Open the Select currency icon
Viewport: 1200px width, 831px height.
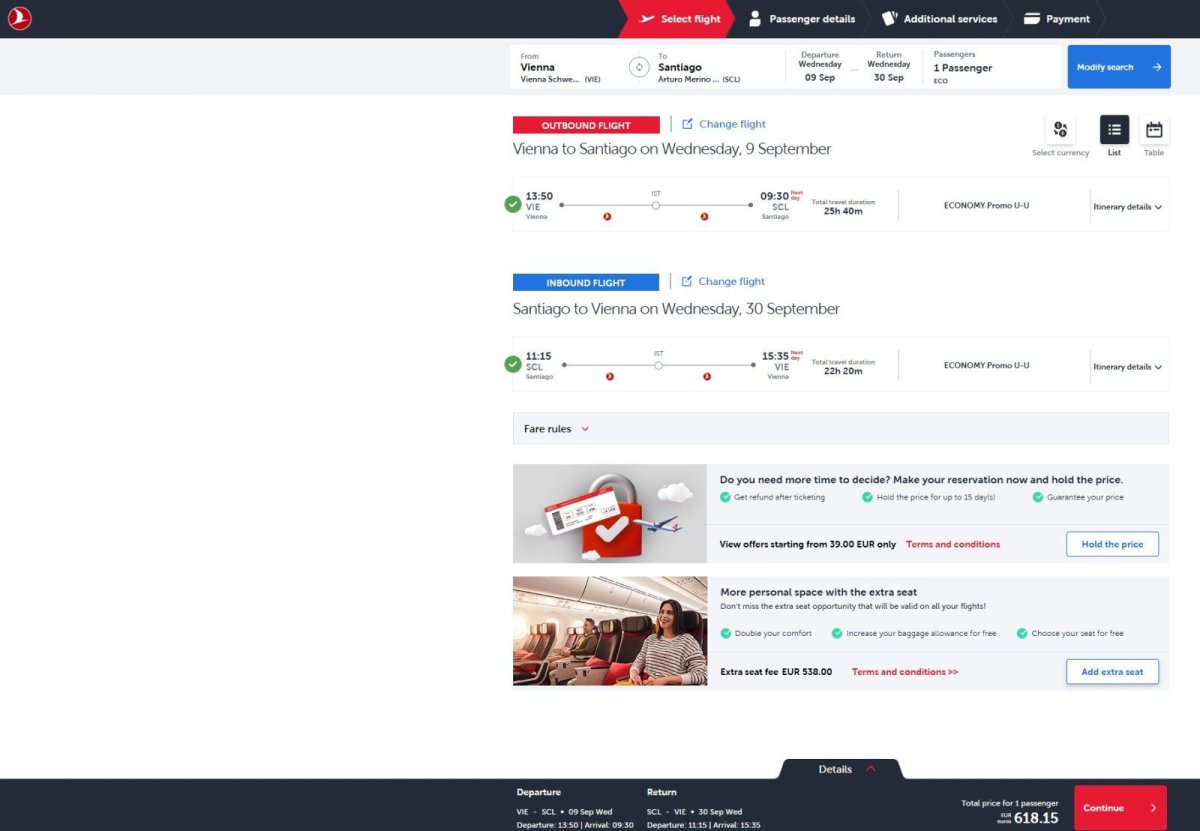click(1060, 130)
